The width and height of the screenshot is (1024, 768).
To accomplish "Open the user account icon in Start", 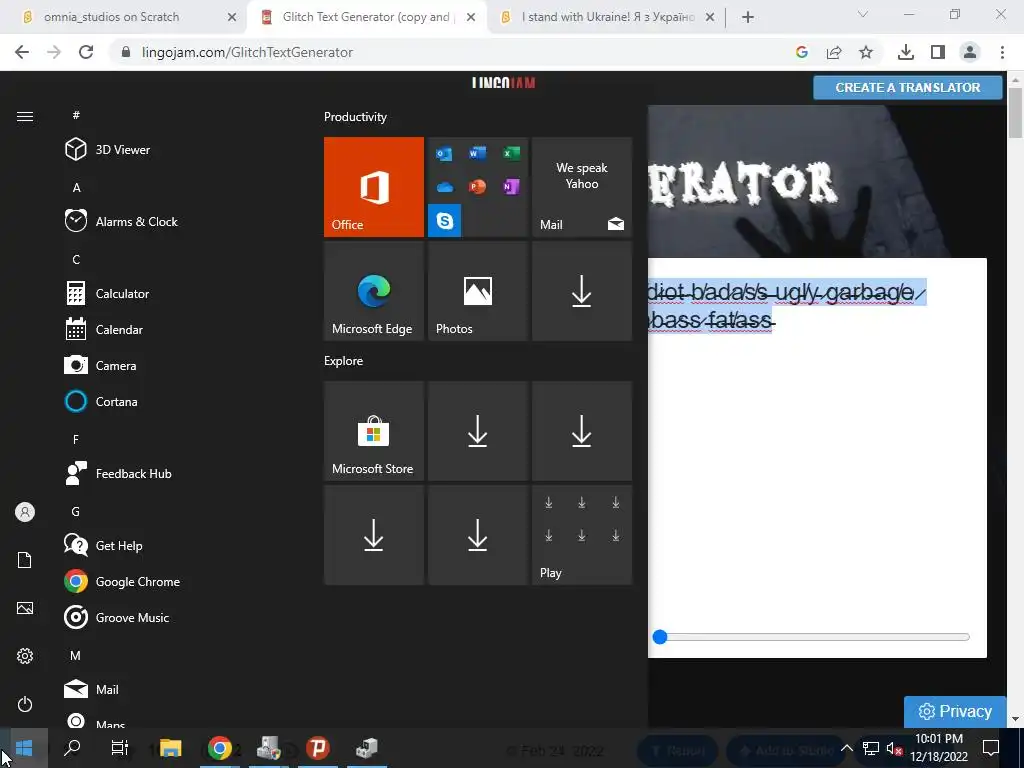I will 25,512.
